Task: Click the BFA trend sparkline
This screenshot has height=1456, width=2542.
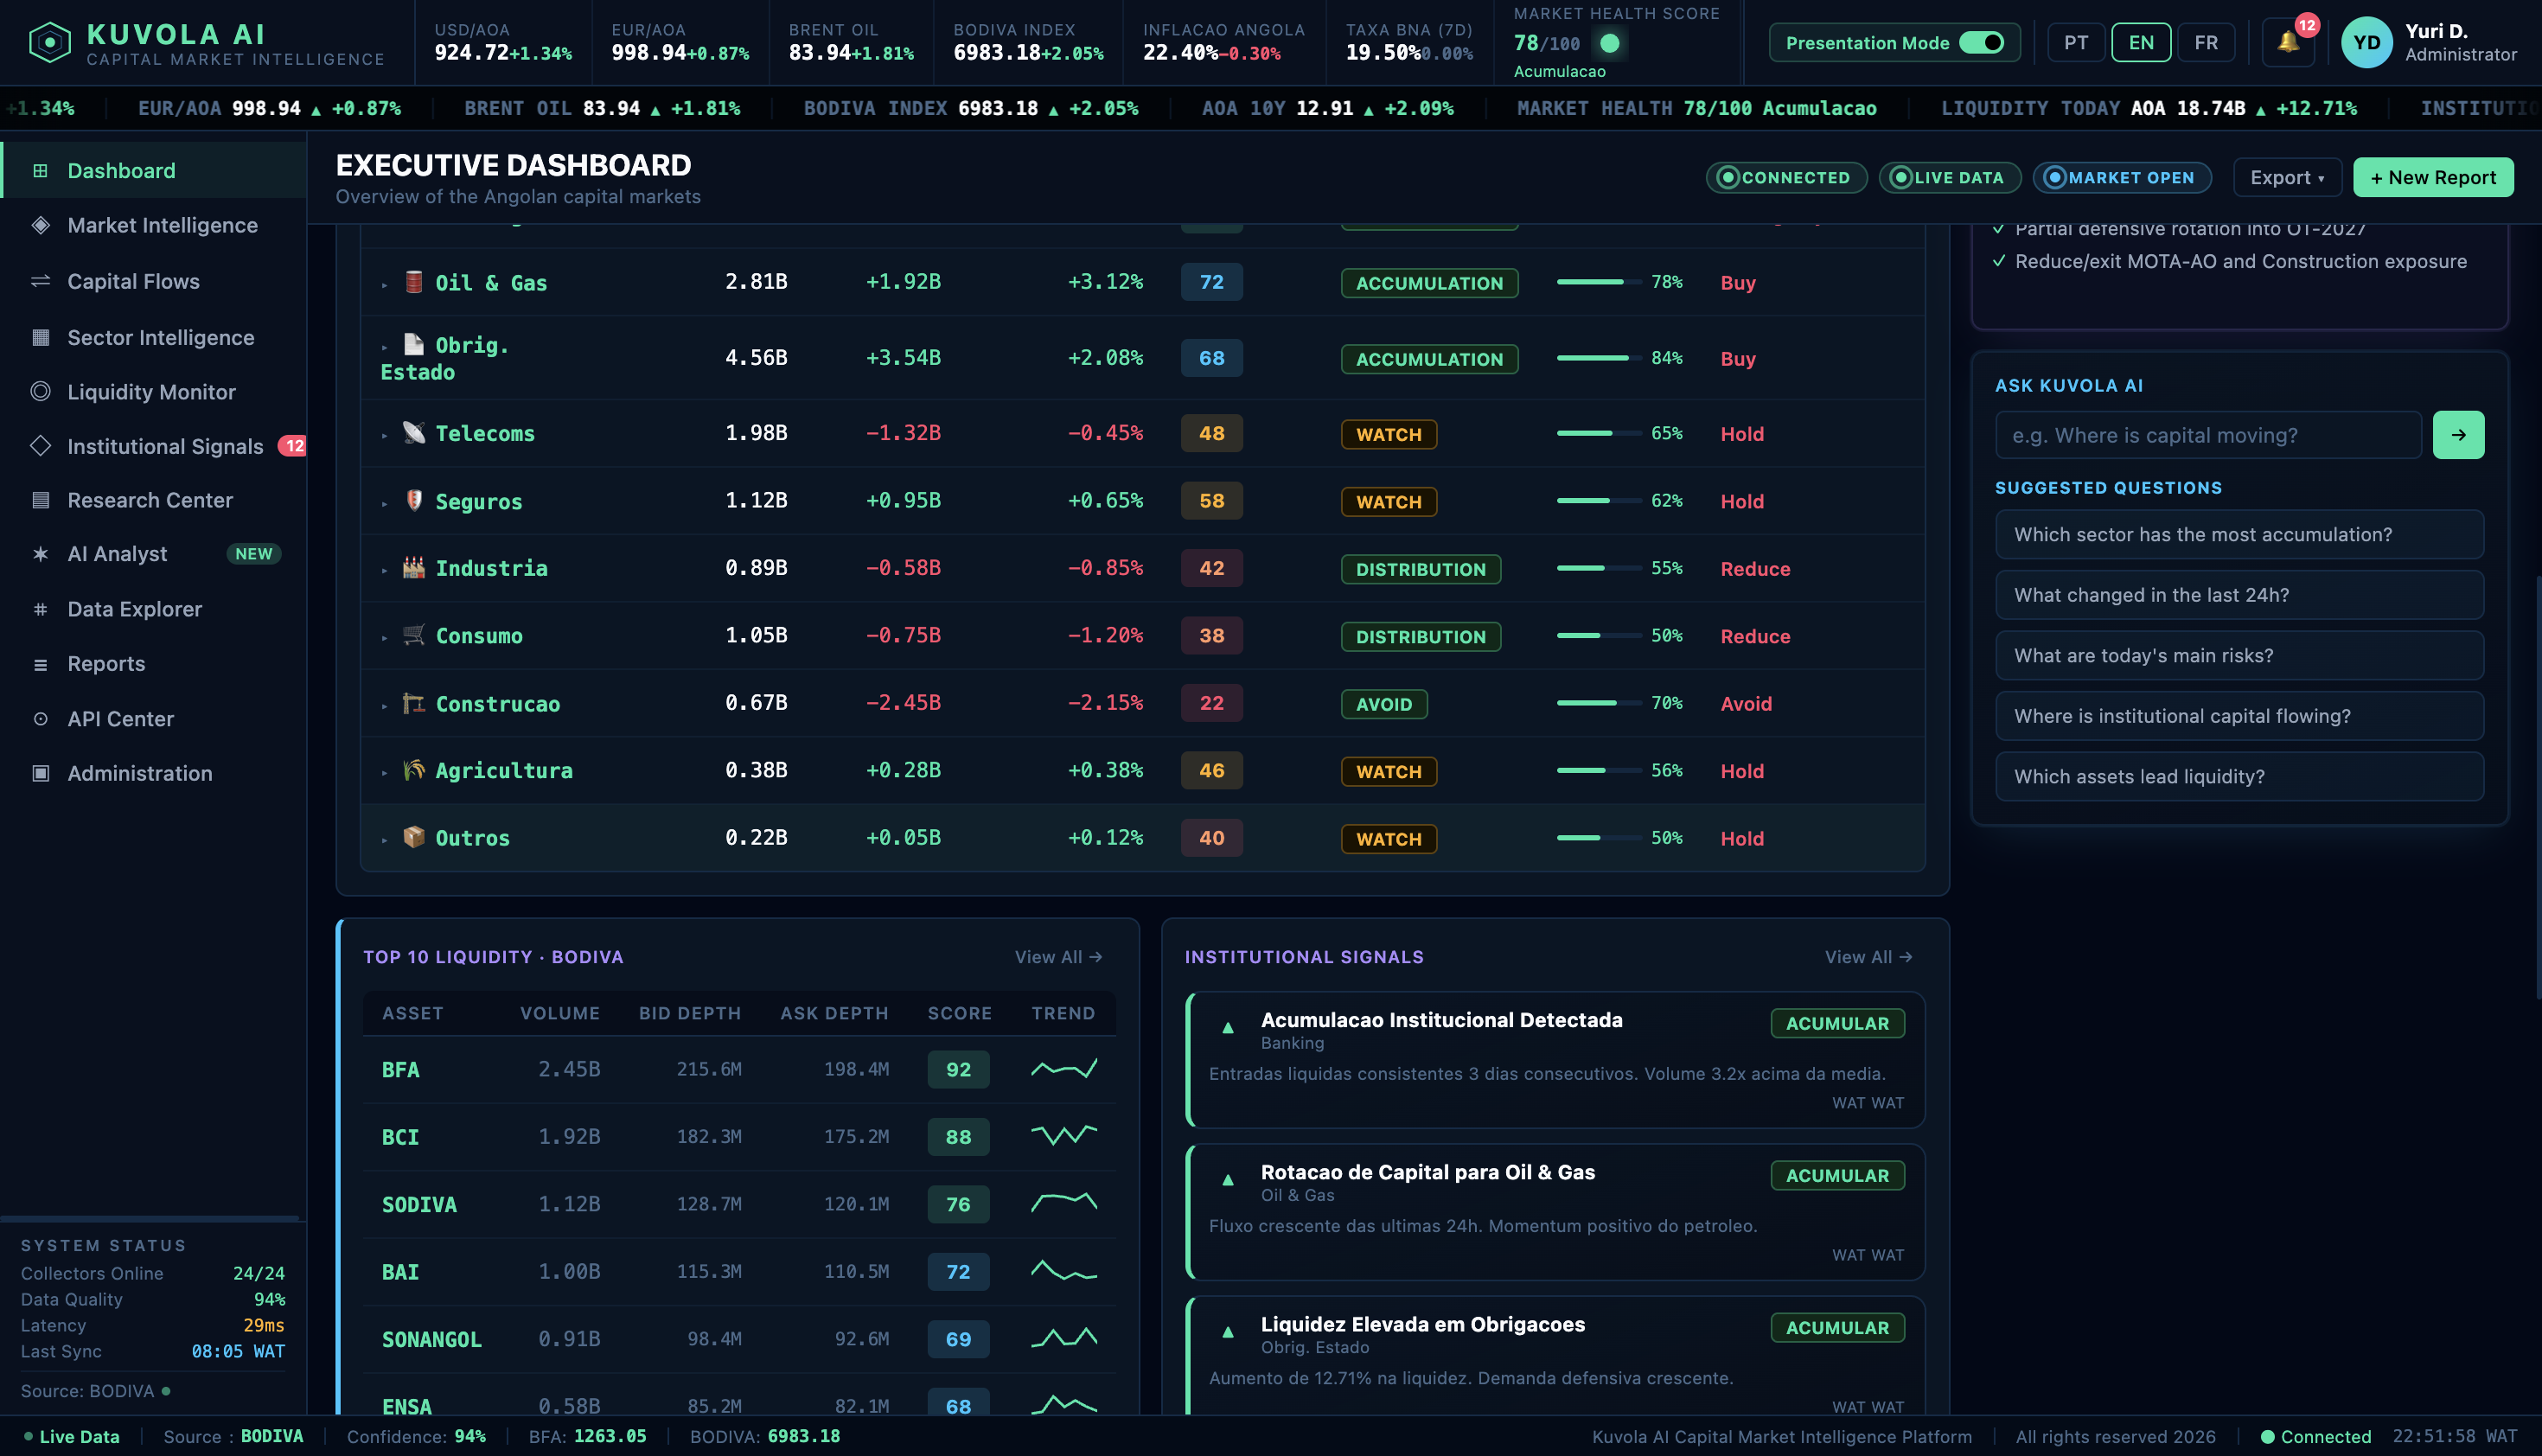Action: click(1064, 1069)
